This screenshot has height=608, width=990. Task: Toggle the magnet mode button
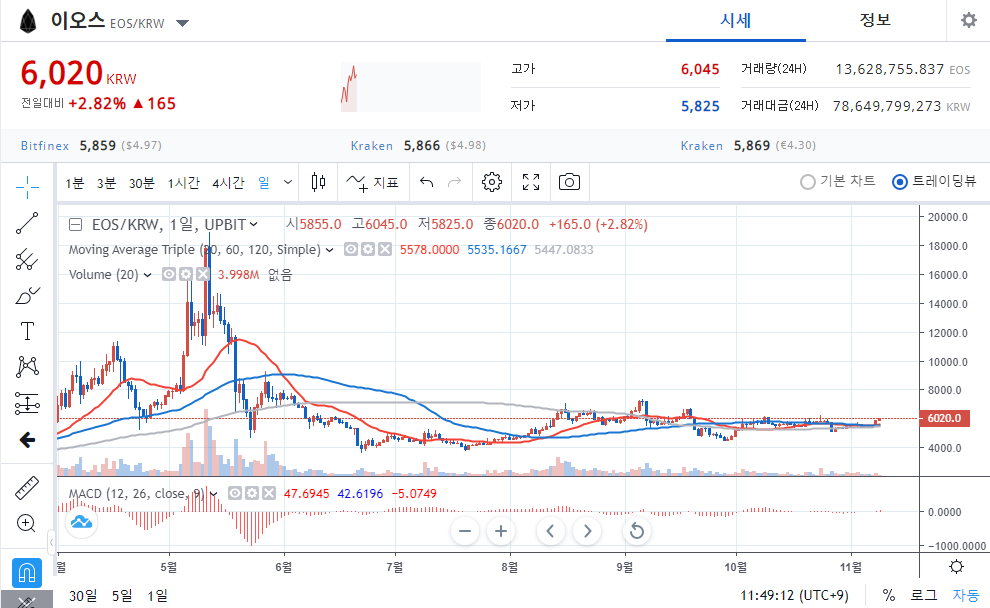point(27,573)
